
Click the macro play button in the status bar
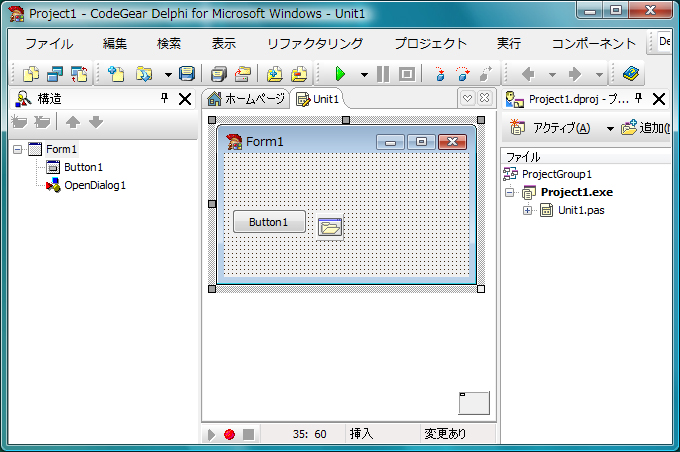point(212,434)
